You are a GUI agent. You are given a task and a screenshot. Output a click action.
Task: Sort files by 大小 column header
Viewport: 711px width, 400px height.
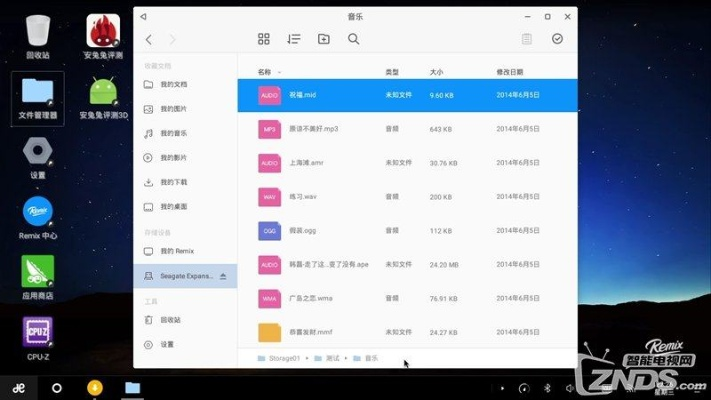(436, 72)
